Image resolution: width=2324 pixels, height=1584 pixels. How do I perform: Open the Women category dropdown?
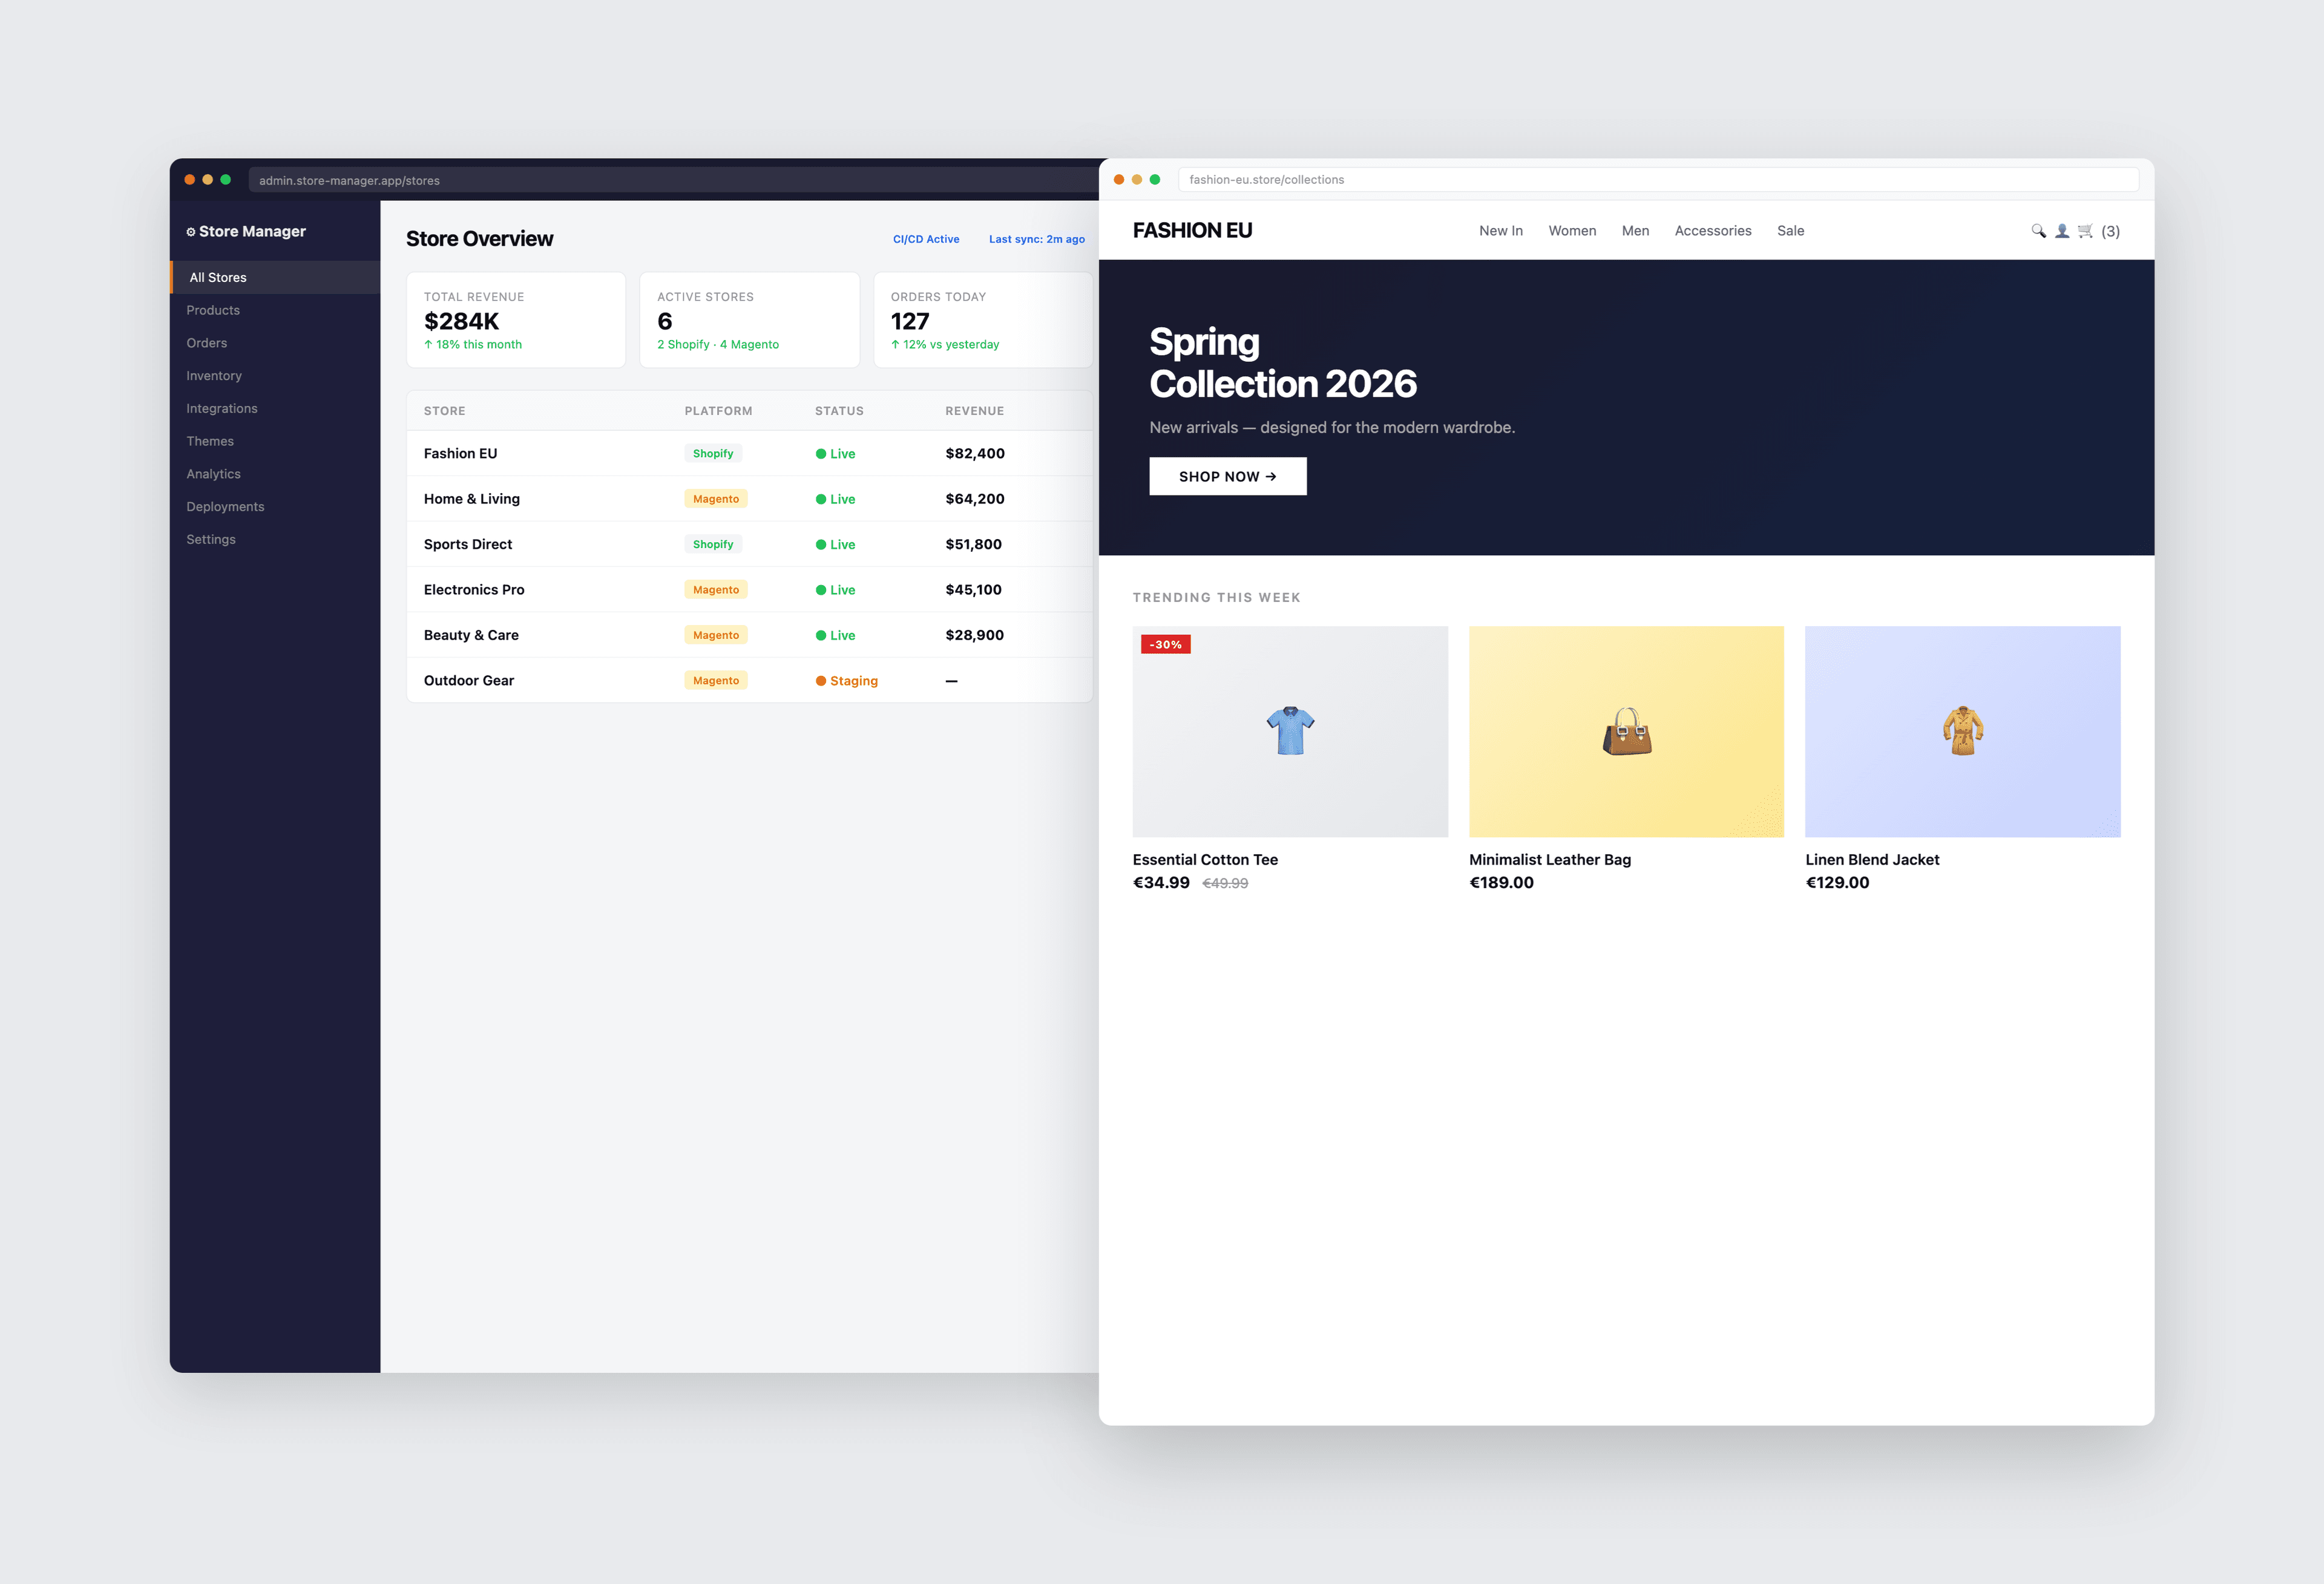coord(1572,231)
